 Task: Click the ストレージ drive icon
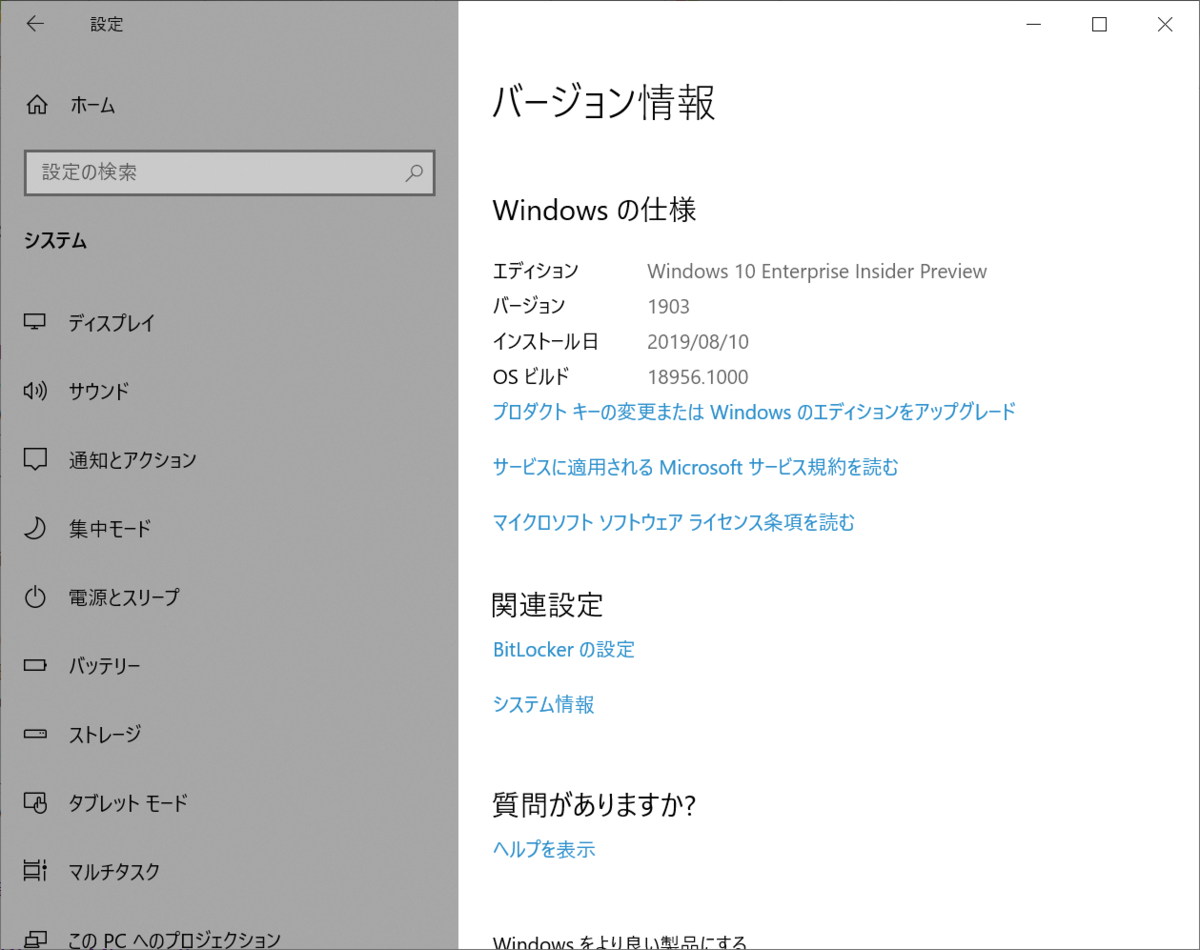point(36,734)
